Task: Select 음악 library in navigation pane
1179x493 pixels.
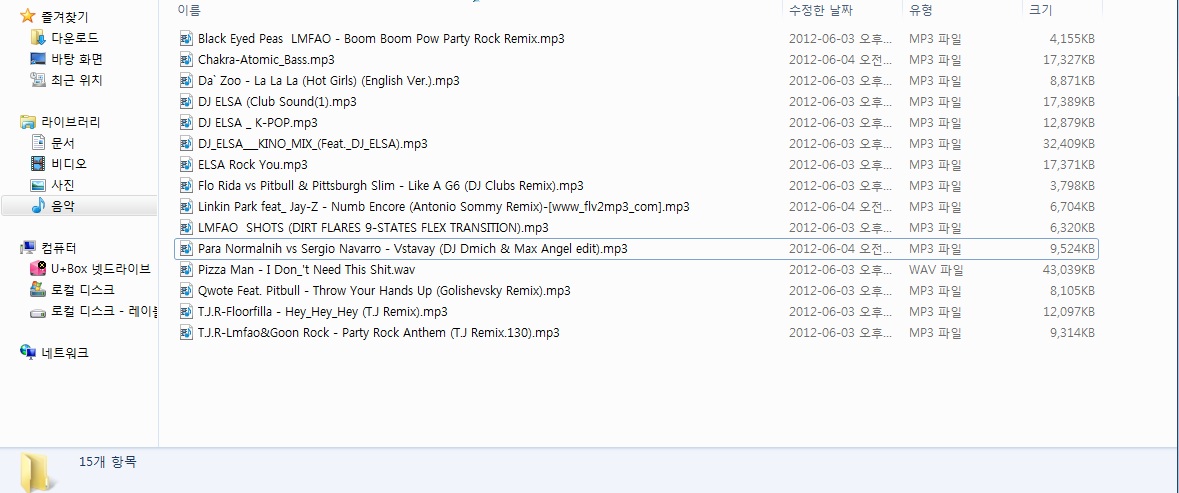Action: coord(63,206)
